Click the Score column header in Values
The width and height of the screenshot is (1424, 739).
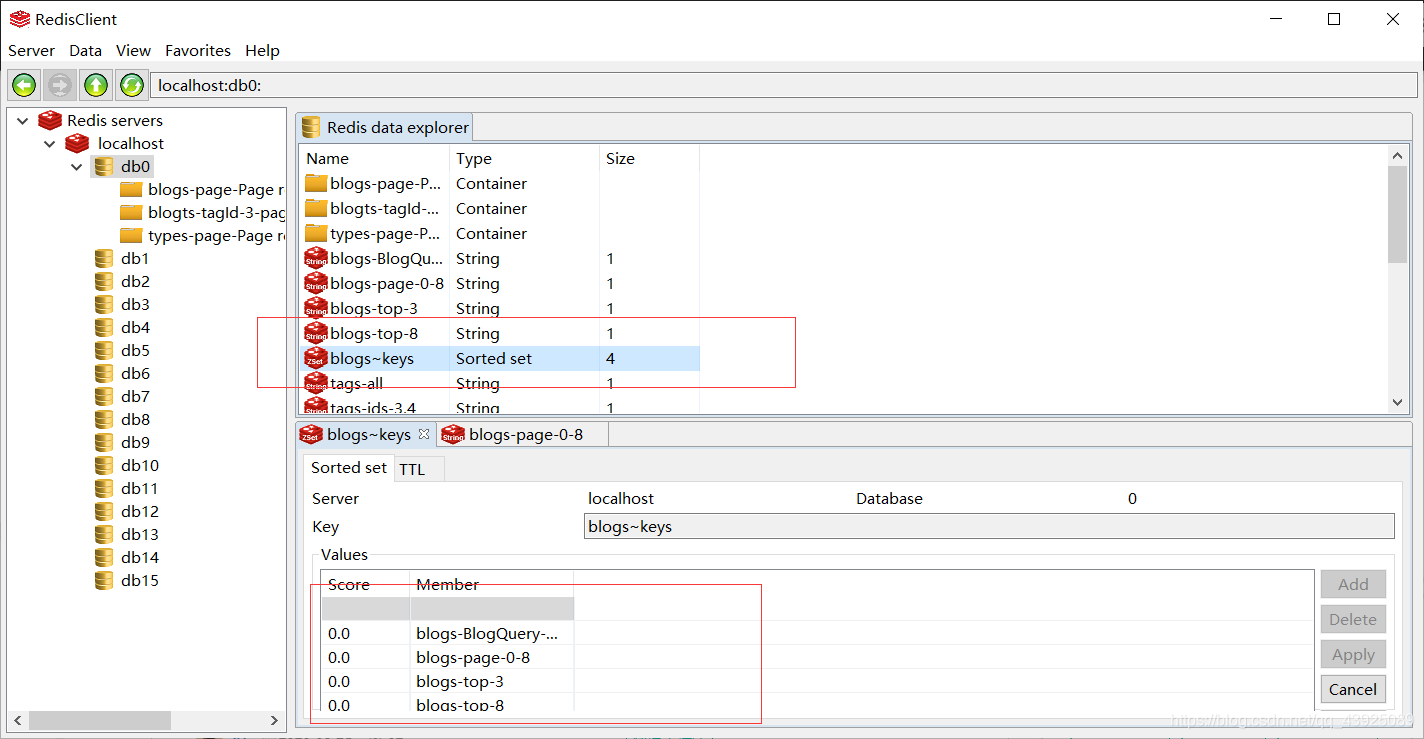click(x=365, y=585)
